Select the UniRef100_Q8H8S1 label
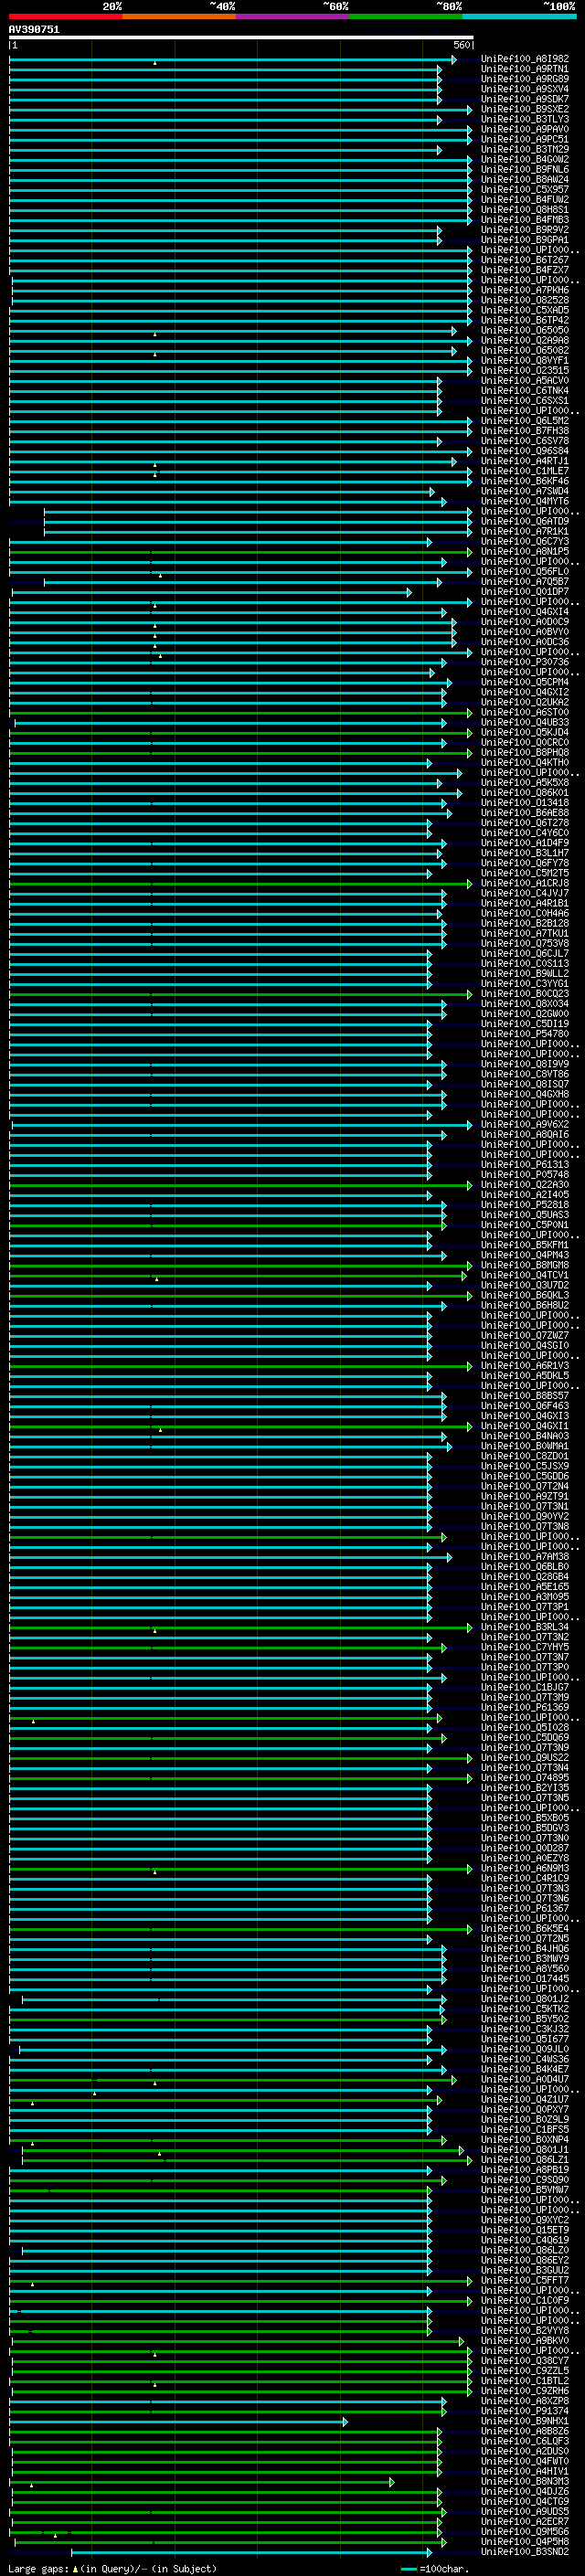The width and height of the screenshot is (585, 2576). tap(525, 209)
